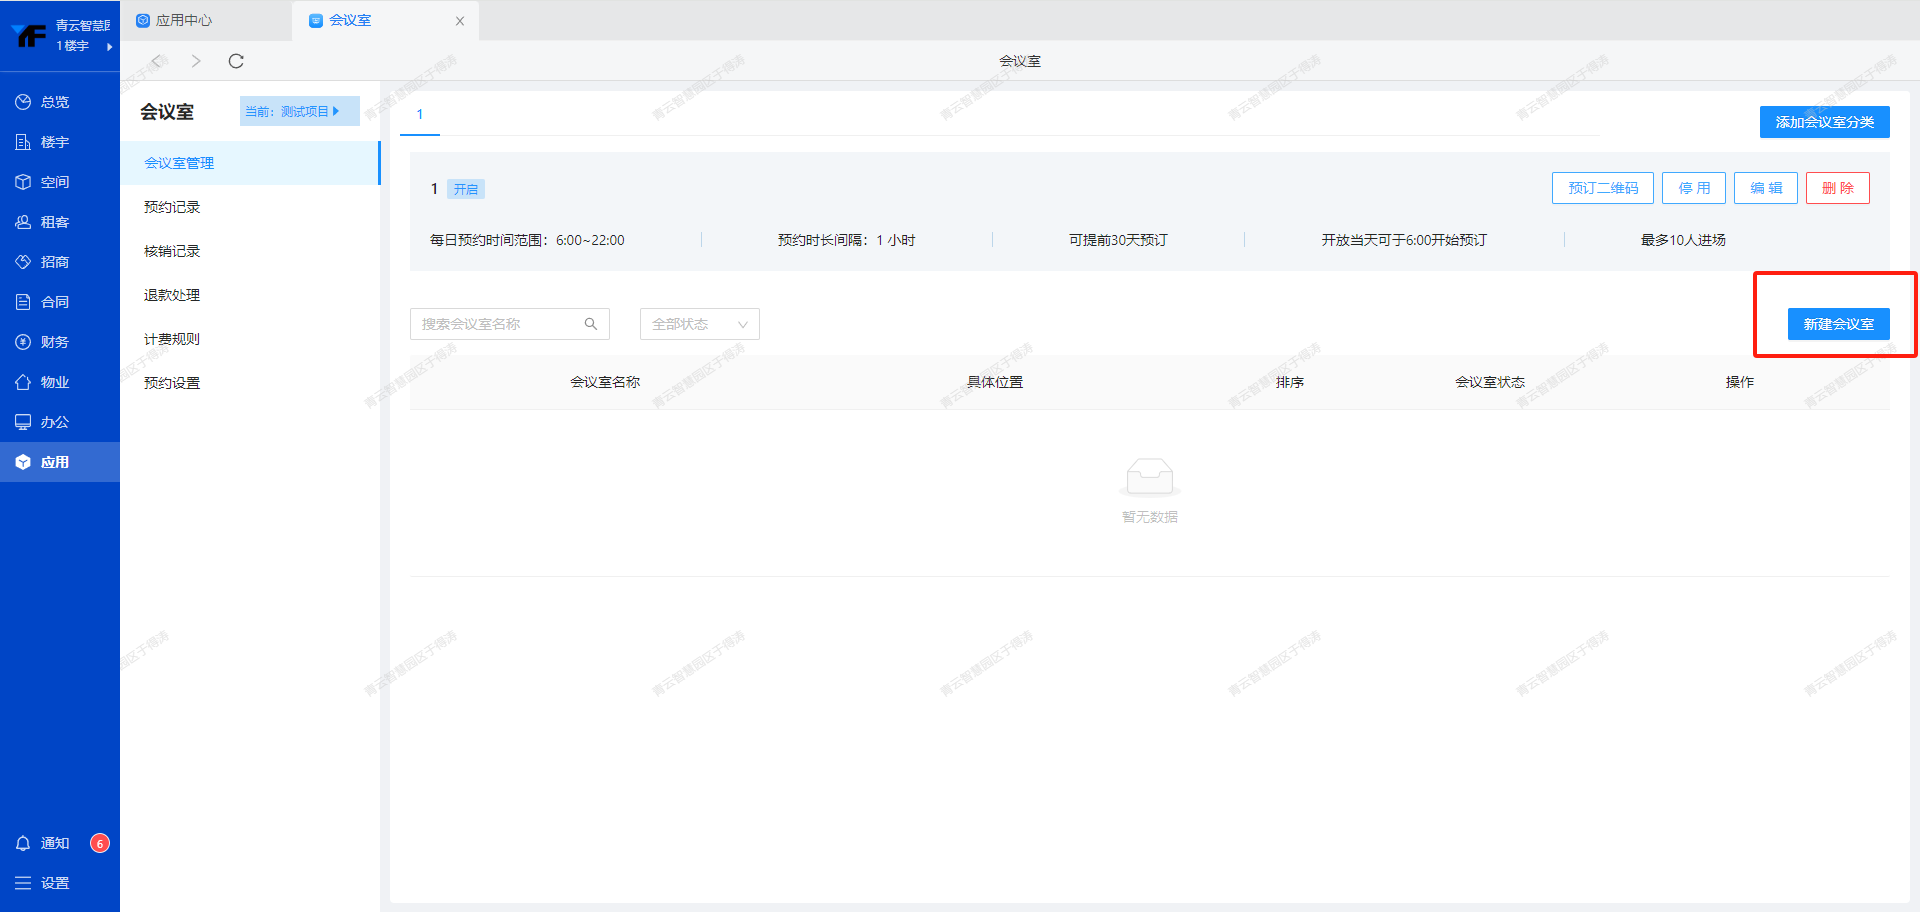The image size is (1920, 912).
Task: Click the 添加会议室分类 button
Action: pyautogui.click(x=1824, y=122)
